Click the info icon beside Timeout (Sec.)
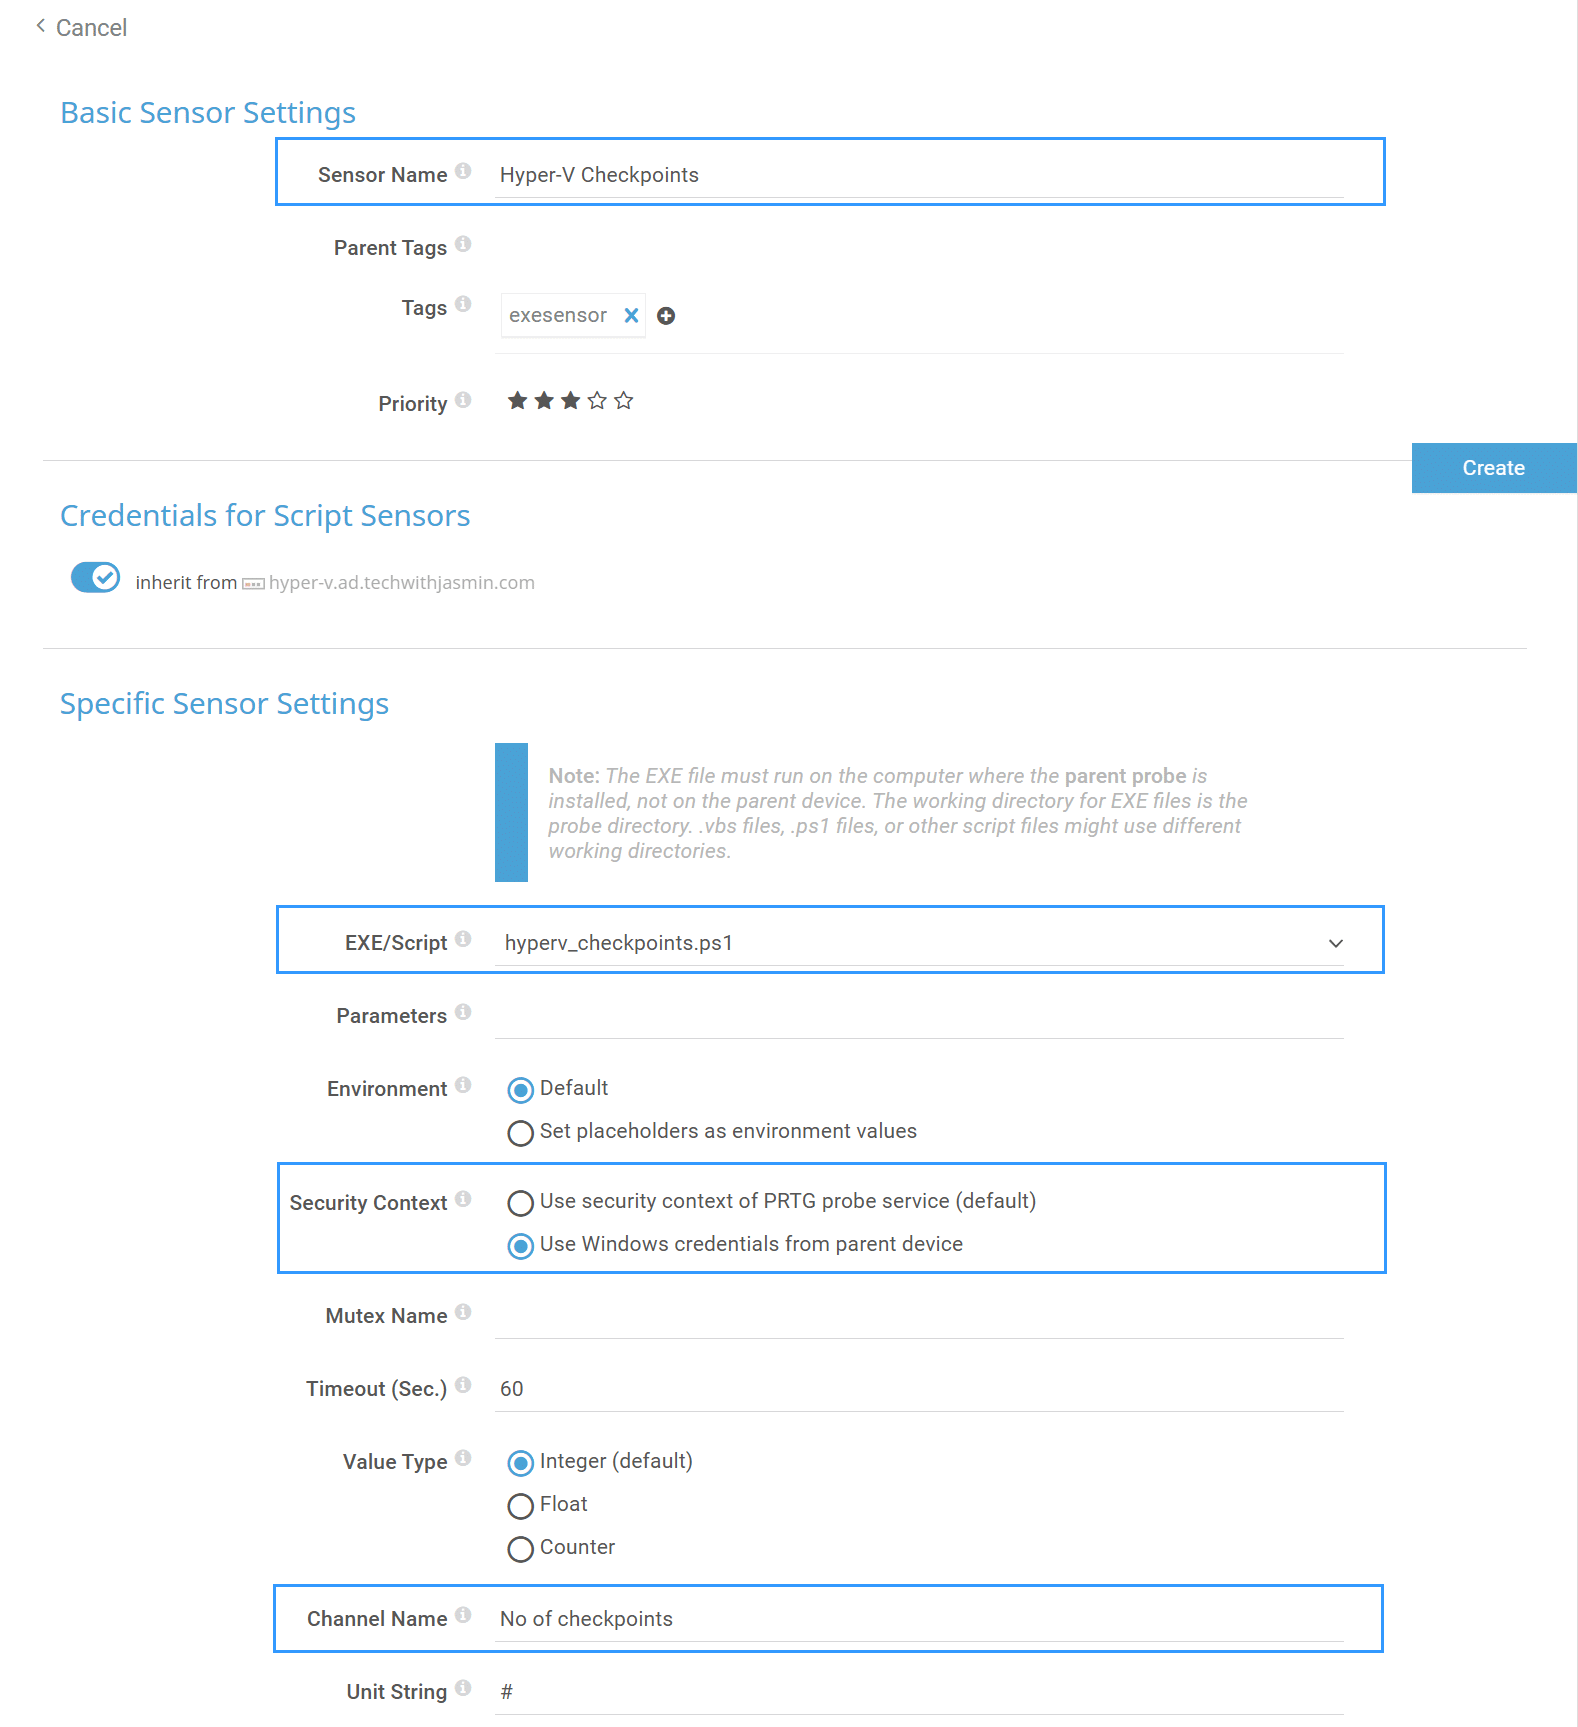 (x=463, y=1385)
